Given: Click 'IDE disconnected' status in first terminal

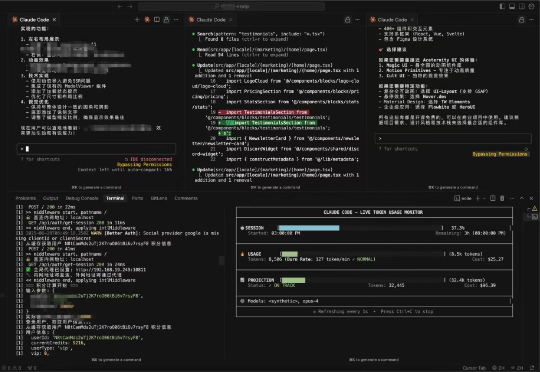Looking at the screenshot, I should (x=148, y=159).
